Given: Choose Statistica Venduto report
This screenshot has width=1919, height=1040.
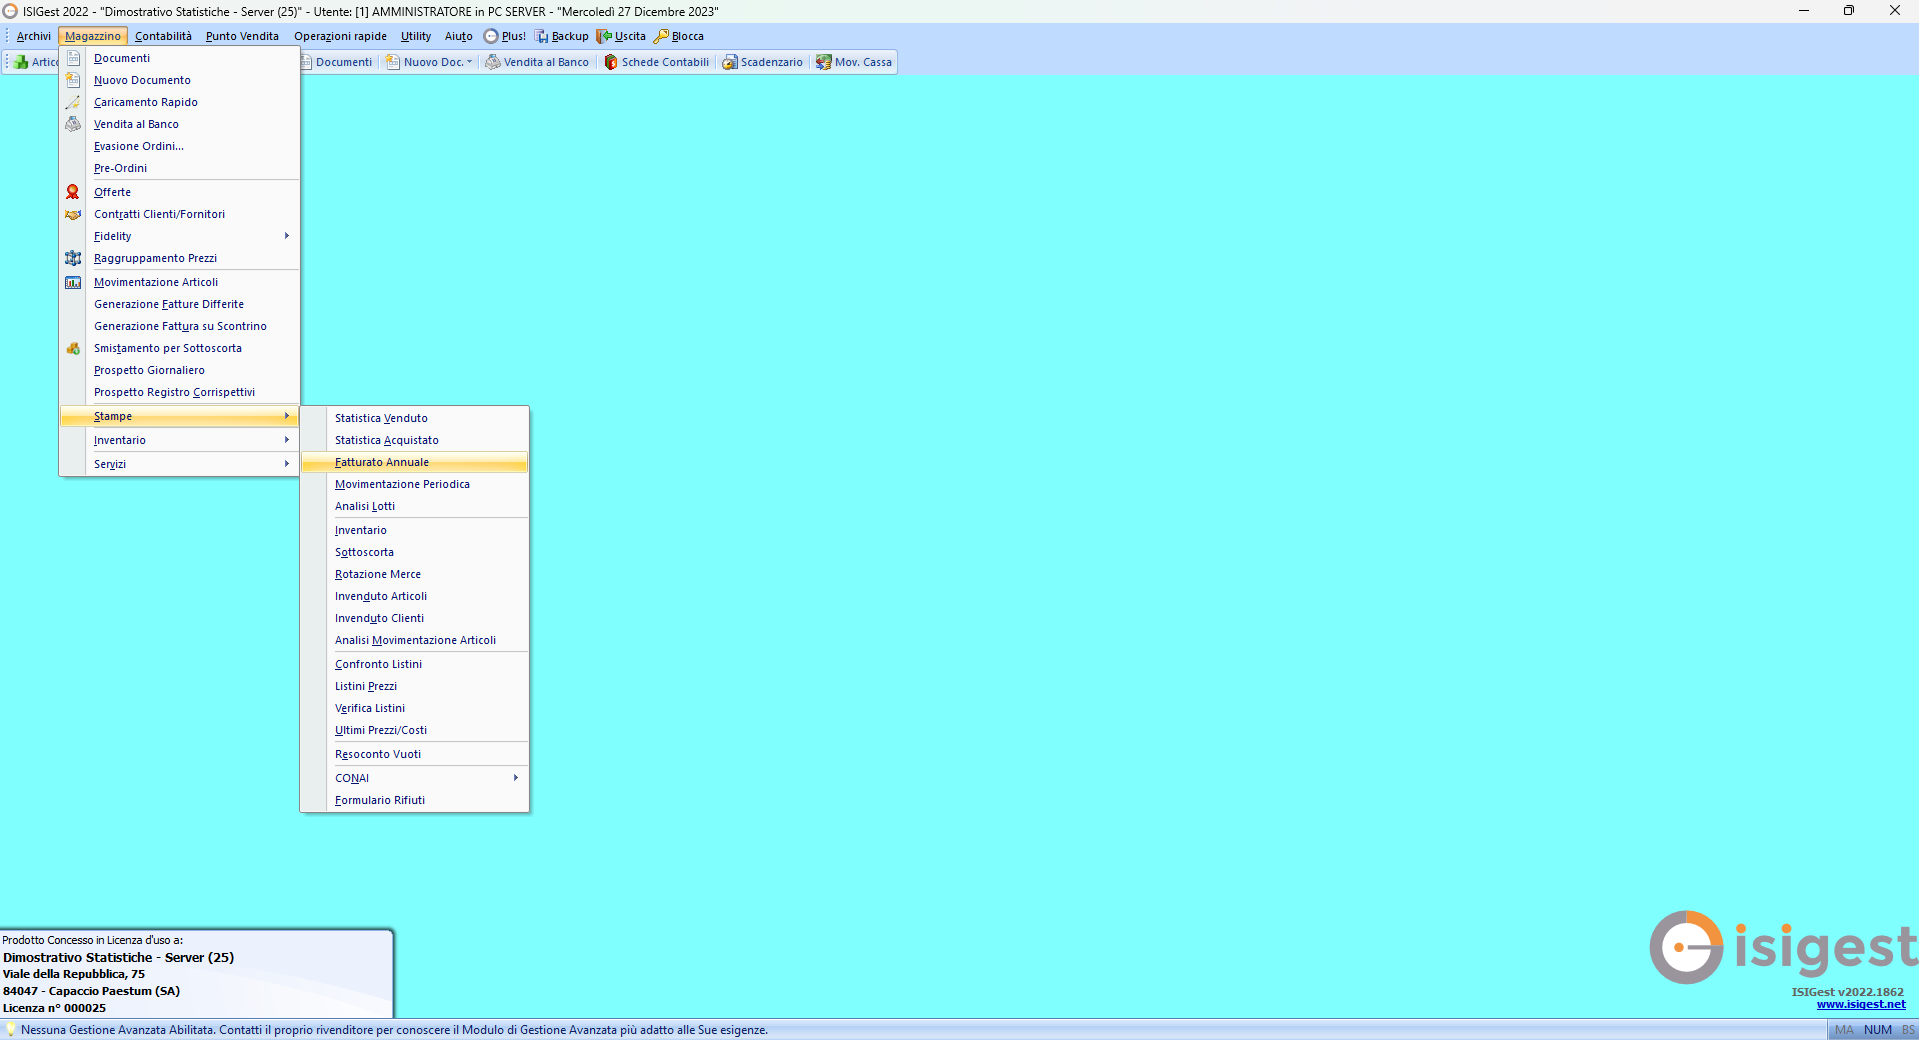Looking at the screenshot, I should point(381,418).
